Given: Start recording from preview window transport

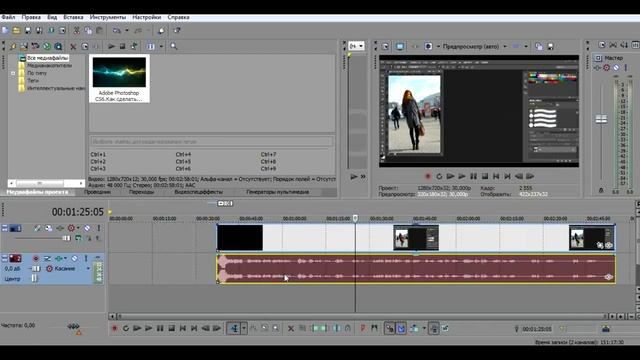Looking at the screenshot, I should (x=428, y=176).
